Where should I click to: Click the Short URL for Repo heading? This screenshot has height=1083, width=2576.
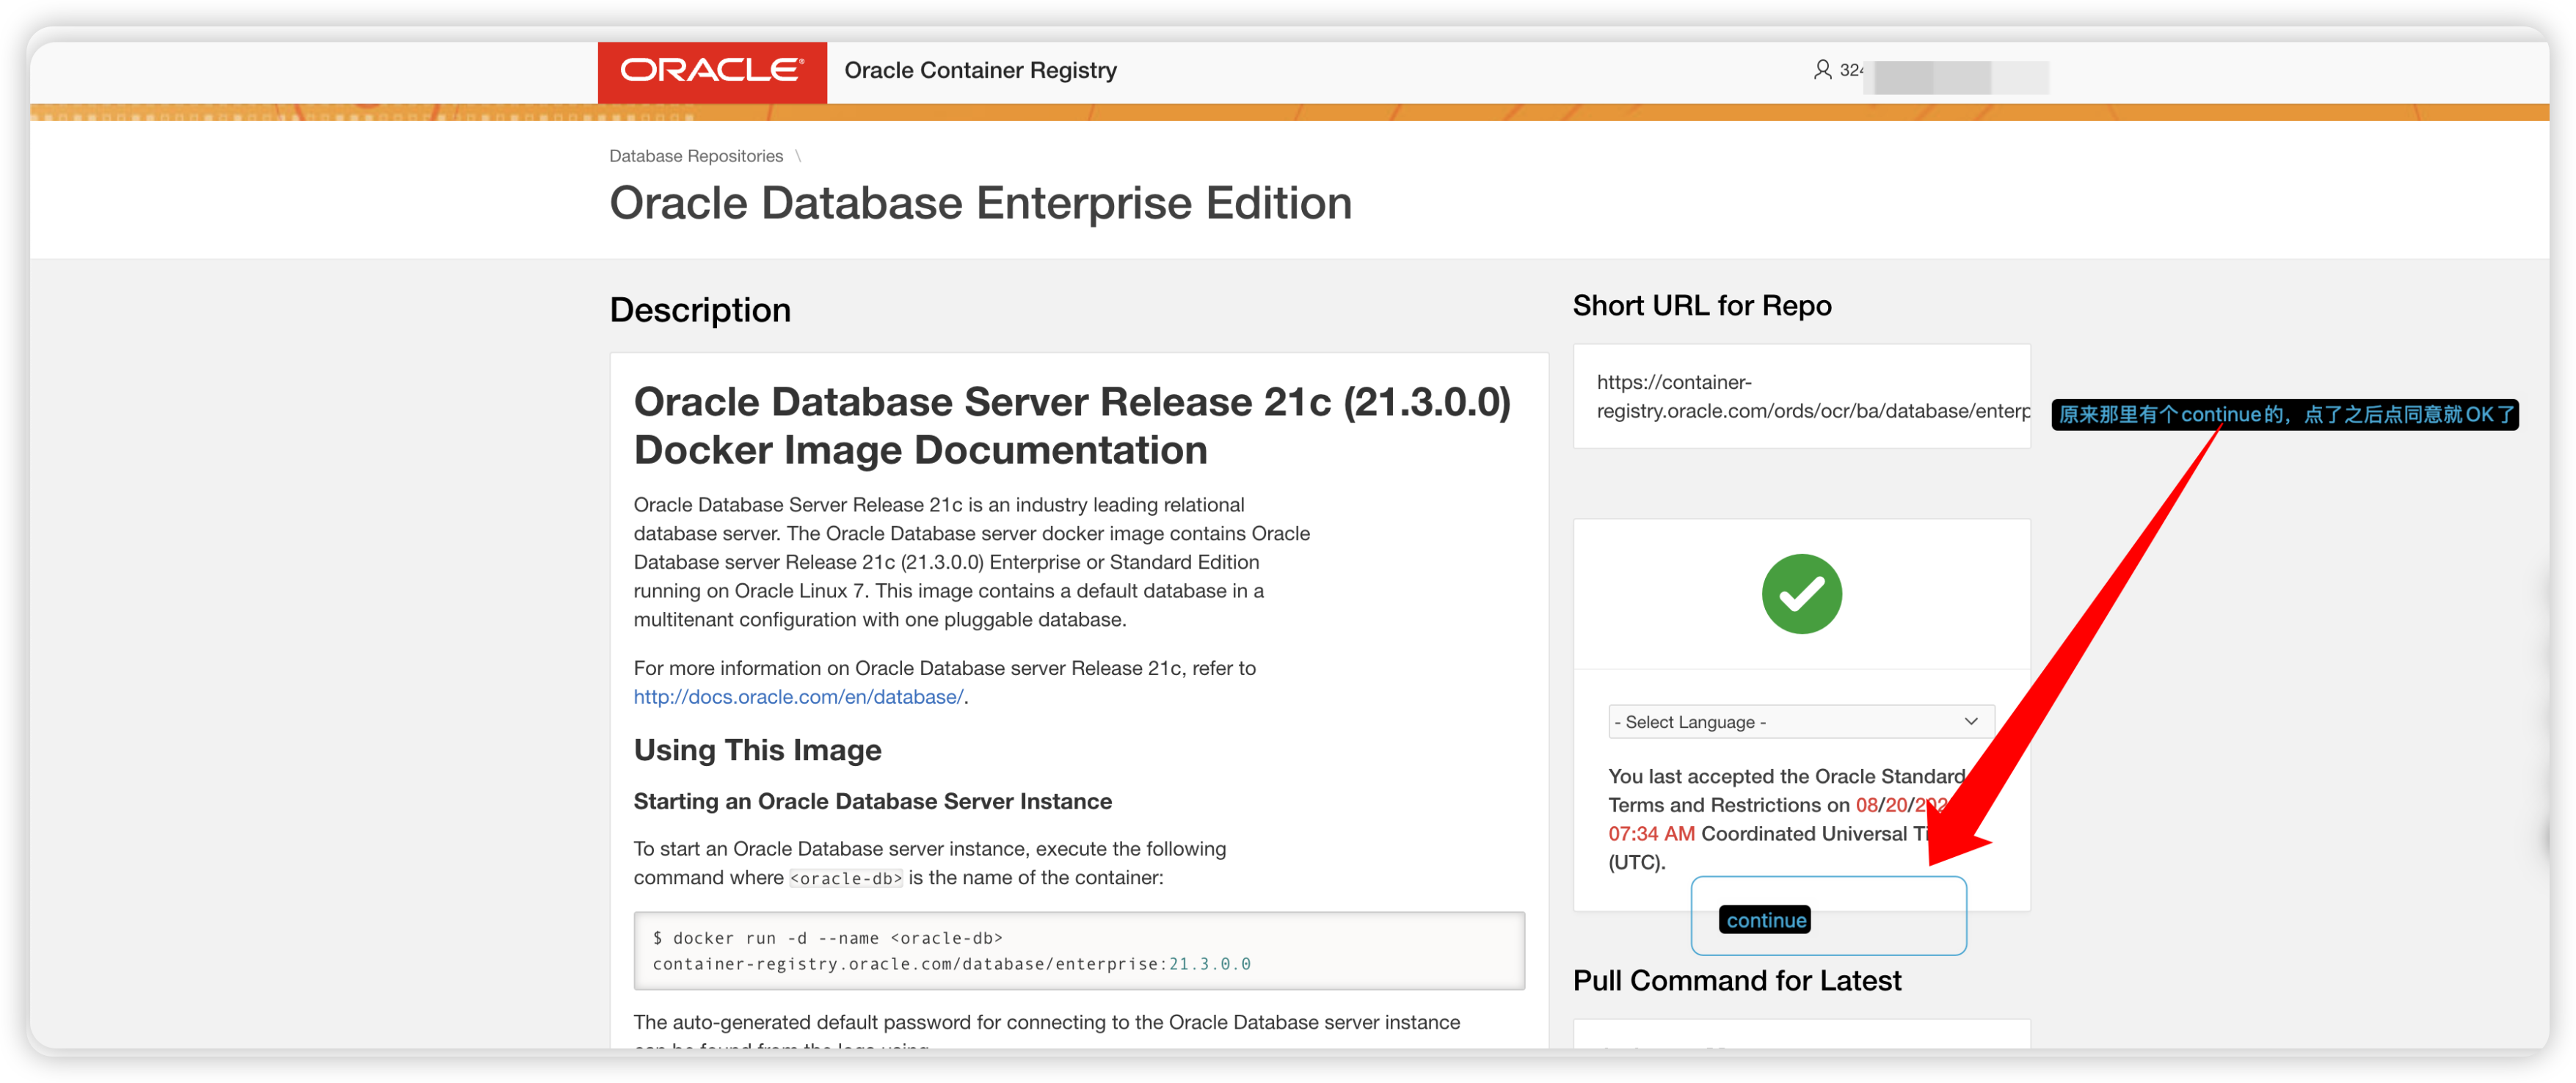click(x=1701, y=306)
